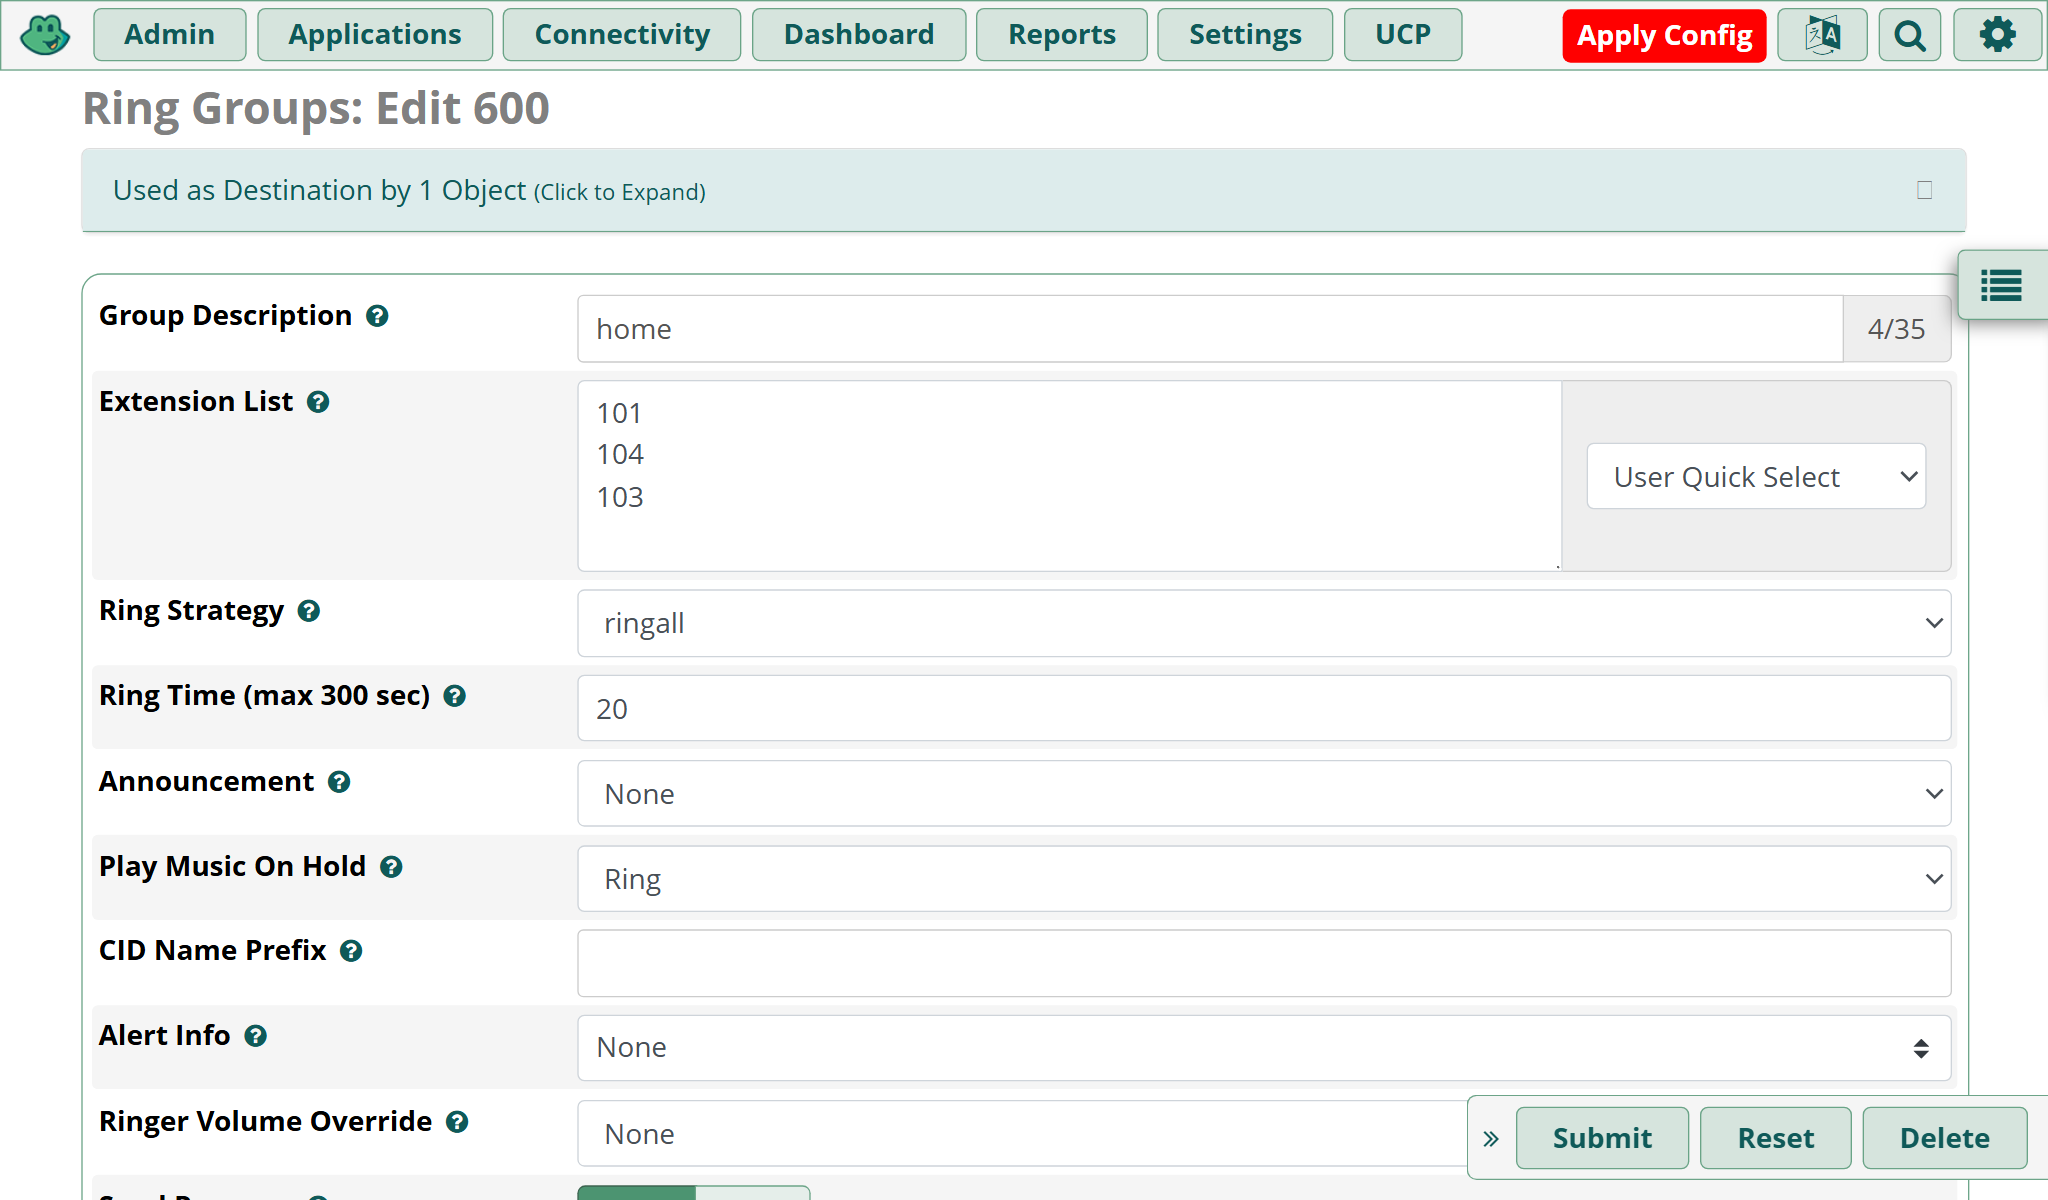Open the Applications menu

375,35
